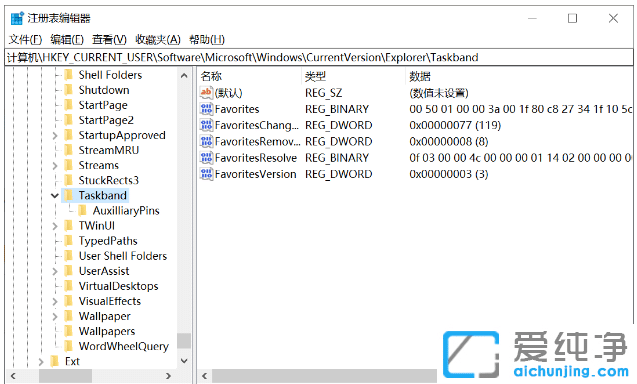Click the Wallpaper folder icon

69,316
